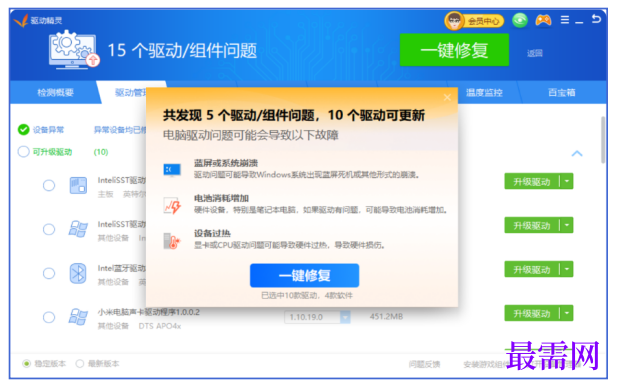Click the vertical scrollbar of driver list
Viewport: 618px width, 387px height.
[603, 140]
